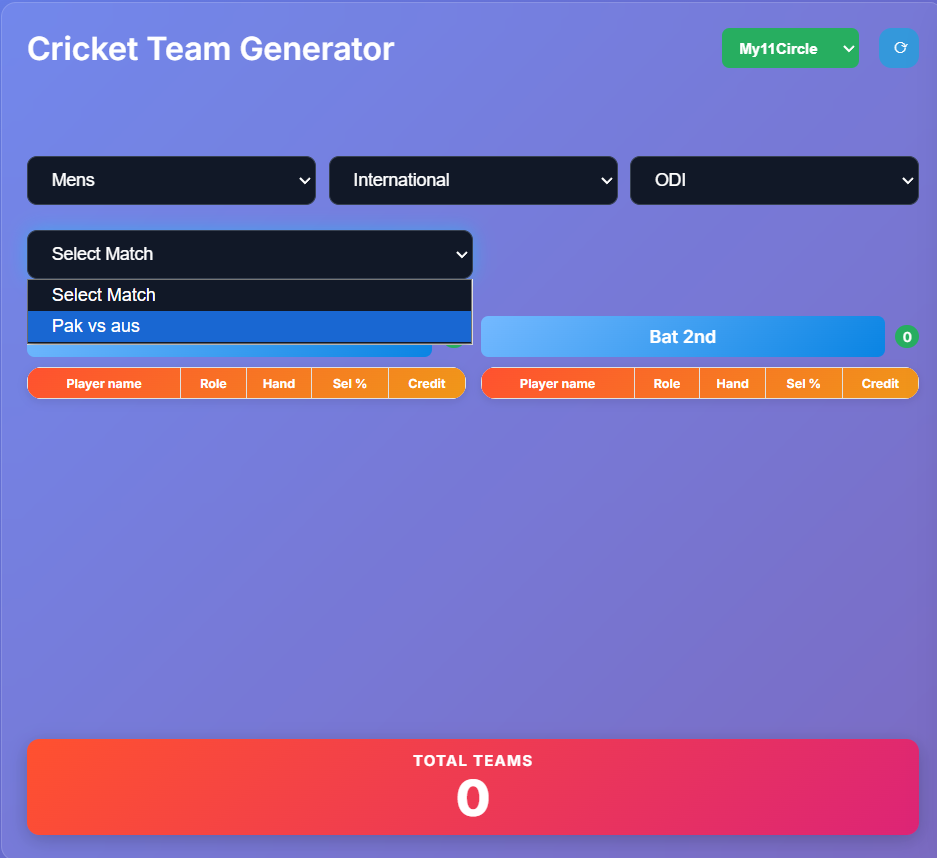Screen dimensions: 937x858
Task: Click the Bat 2nd button
Action: pyautogui.click(x=682, y=337)
